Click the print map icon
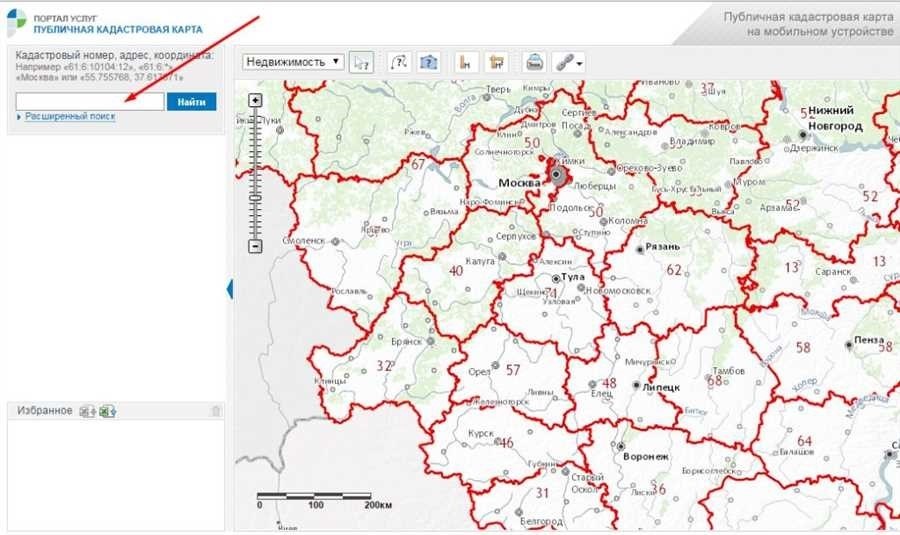The width and height of the screenshot is (900, 535). tap(535, 62)
